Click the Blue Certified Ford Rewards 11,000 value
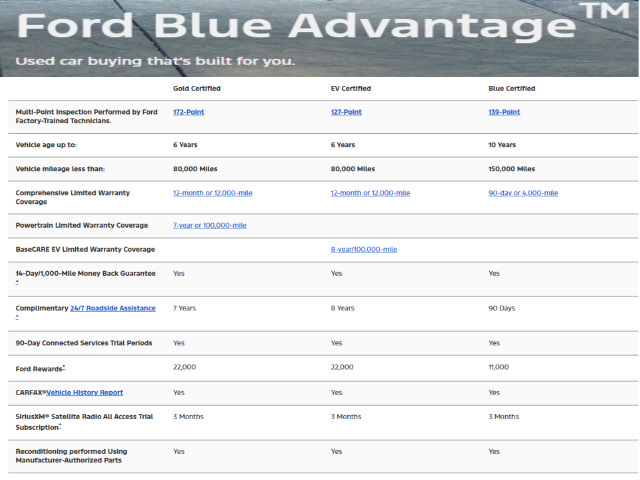640x480 pixels. point(498,367)
